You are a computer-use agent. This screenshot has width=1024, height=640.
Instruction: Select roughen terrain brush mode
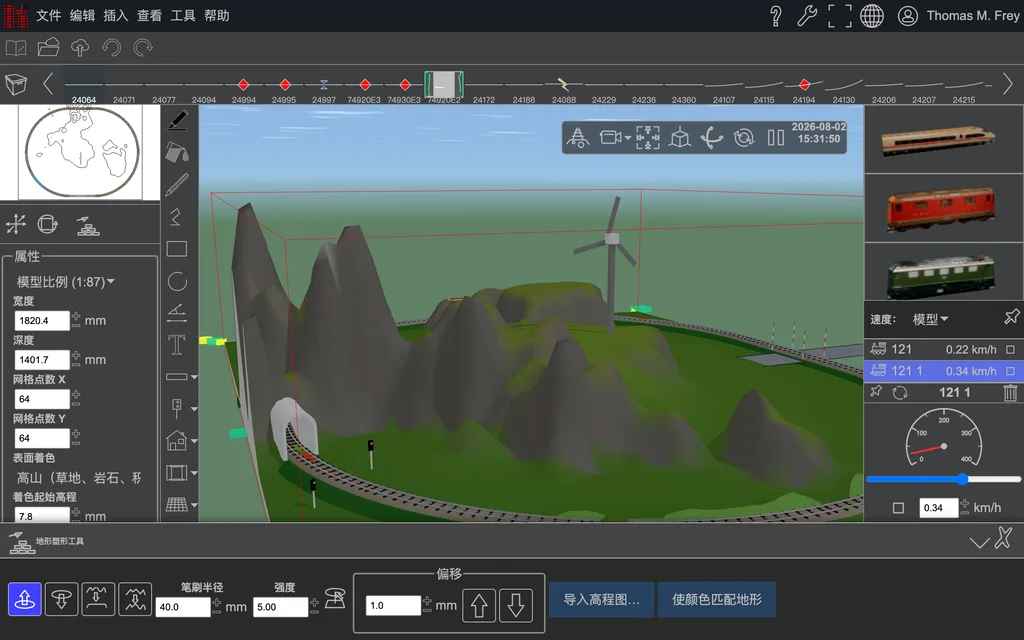pyautogui.click(x=135, y=600)
